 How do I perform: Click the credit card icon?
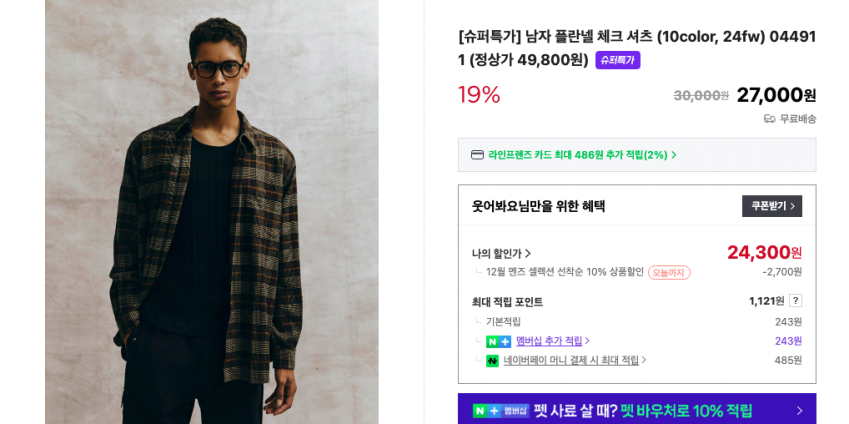(x=477, y=155)
